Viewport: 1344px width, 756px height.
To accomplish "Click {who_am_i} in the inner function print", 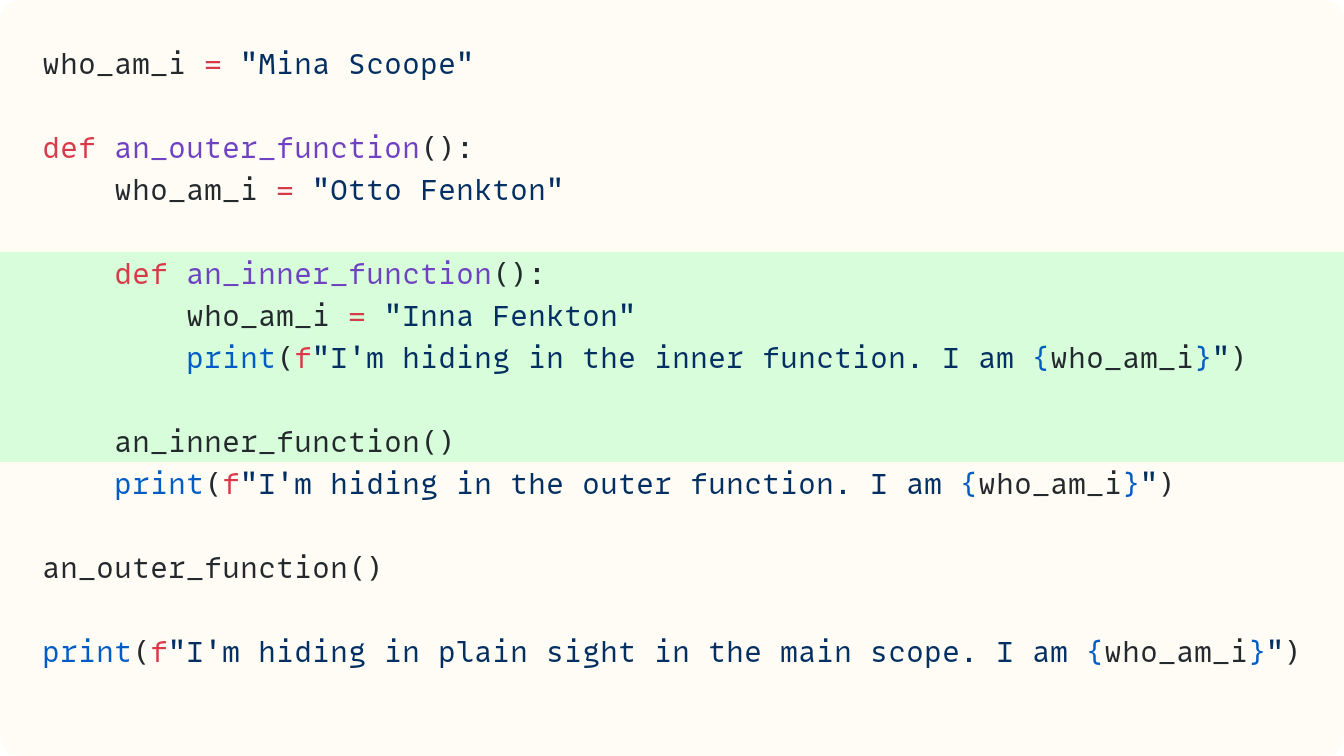I will (1123, 358).
